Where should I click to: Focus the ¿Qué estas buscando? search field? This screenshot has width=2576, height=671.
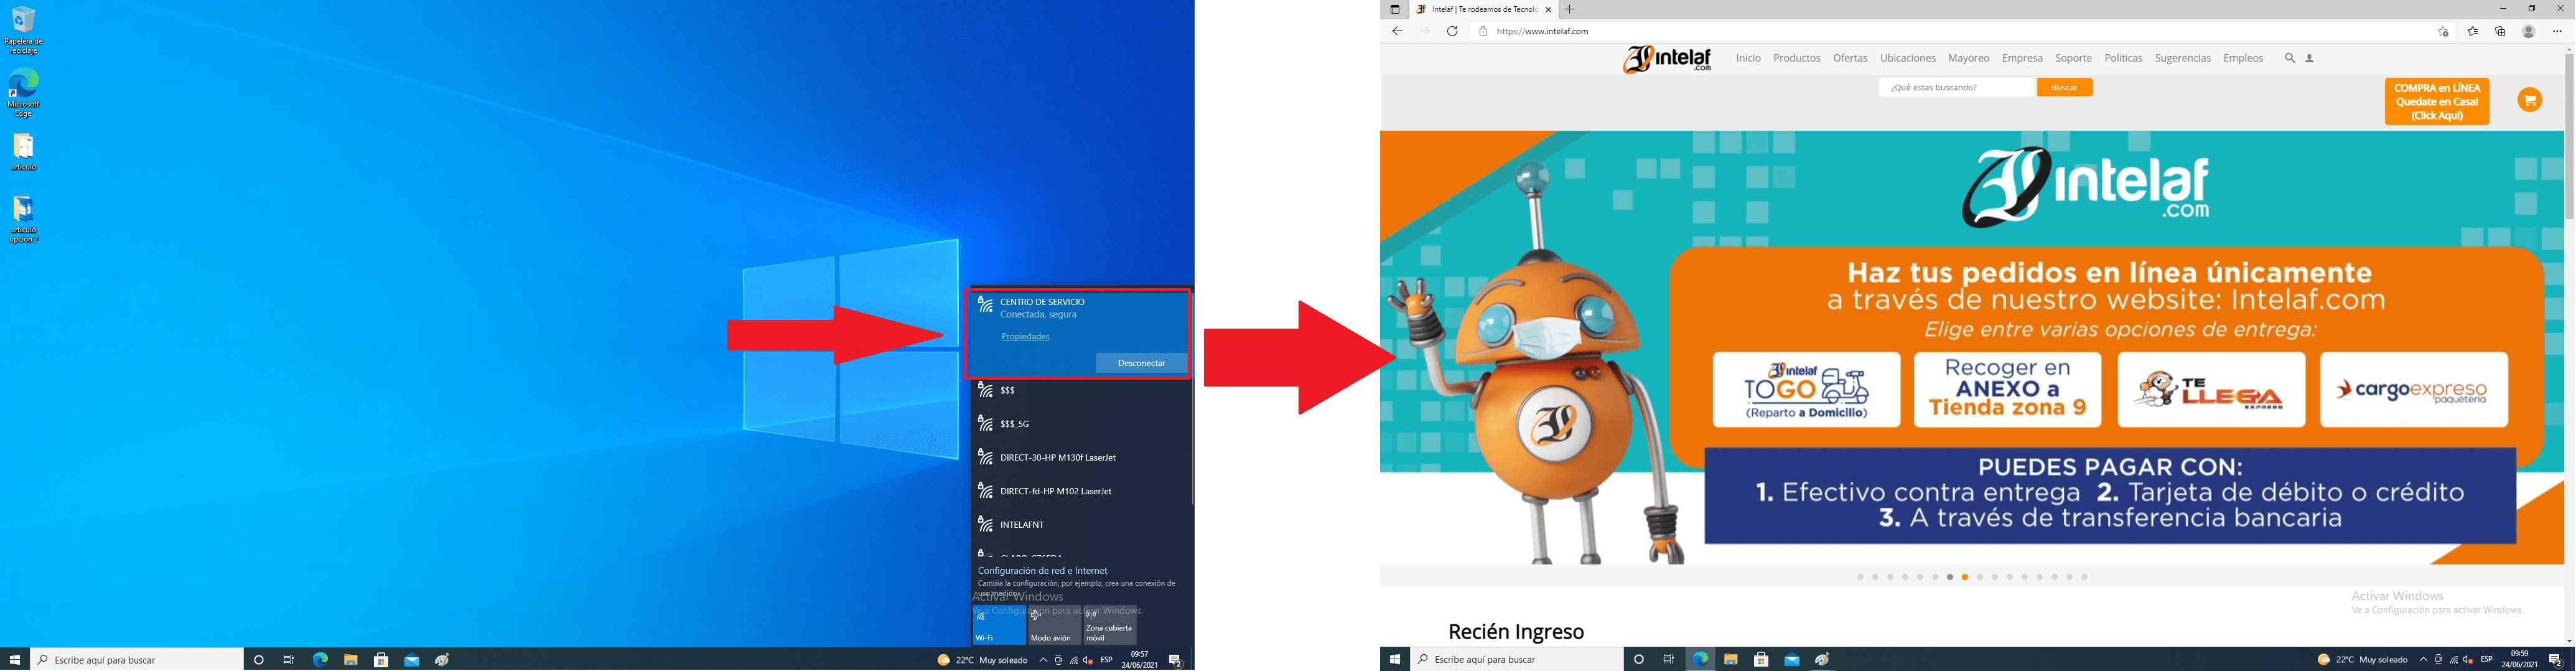pos(1957,88)
